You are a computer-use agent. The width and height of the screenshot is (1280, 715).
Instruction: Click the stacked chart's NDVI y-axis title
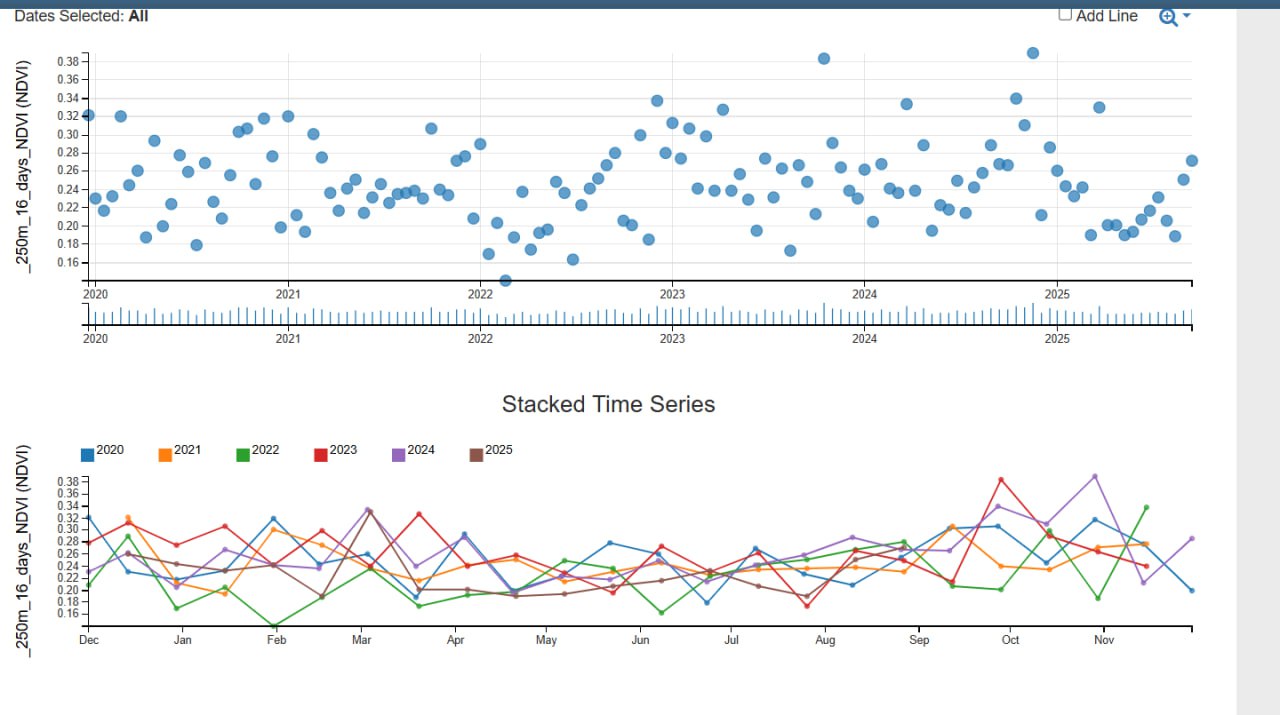[23, 551]
